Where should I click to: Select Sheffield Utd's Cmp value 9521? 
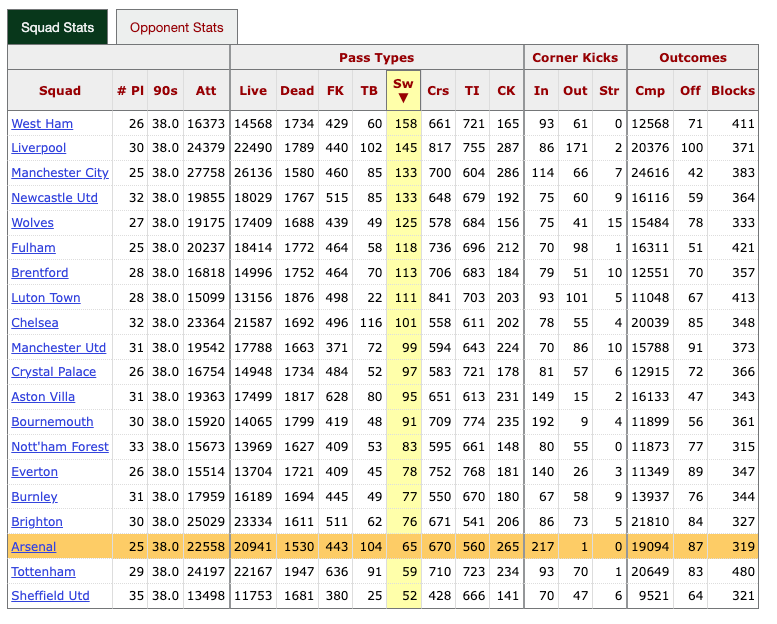[x=654, y=596]
